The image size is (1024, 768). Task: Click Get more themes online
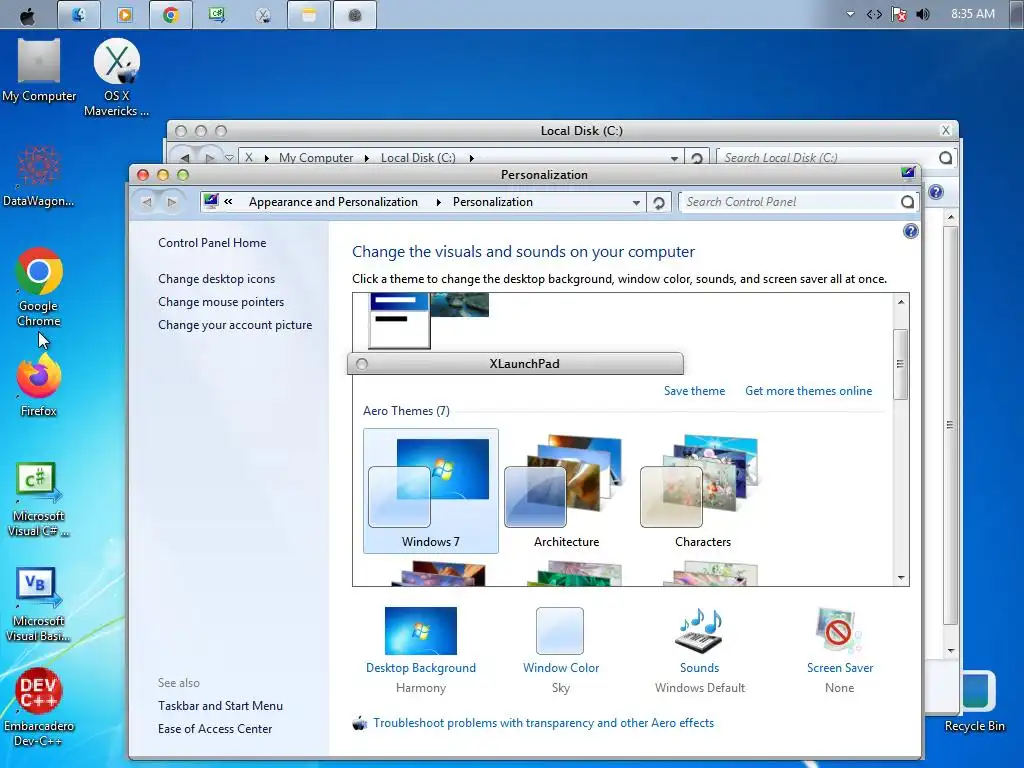click(808, 391)
